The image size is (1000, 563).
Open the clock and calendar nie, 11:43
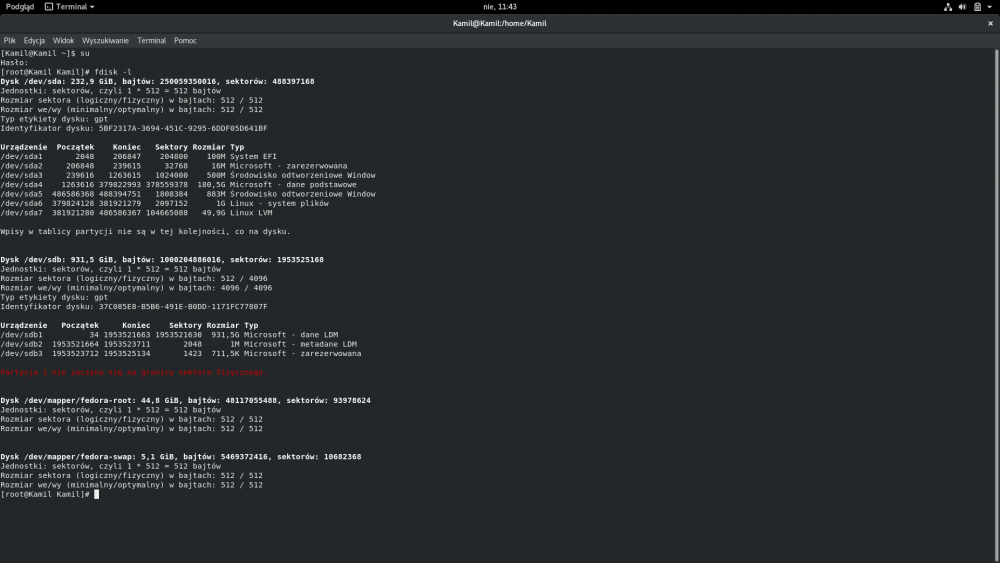tap(500, 6)
